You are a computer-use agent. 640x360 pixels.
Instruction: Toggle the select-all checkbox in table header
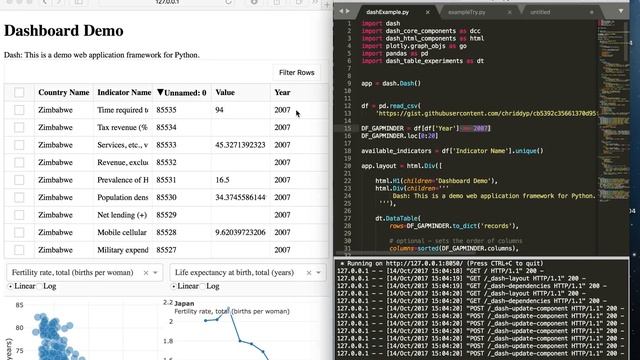pyautogui.click(x=19, y=92)
